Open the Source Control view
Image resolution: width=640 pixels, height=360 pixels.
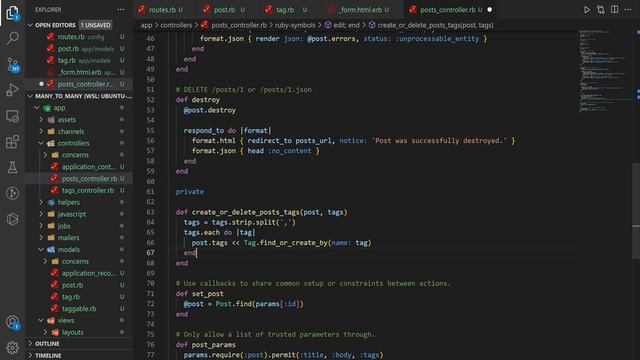(12, 64)
